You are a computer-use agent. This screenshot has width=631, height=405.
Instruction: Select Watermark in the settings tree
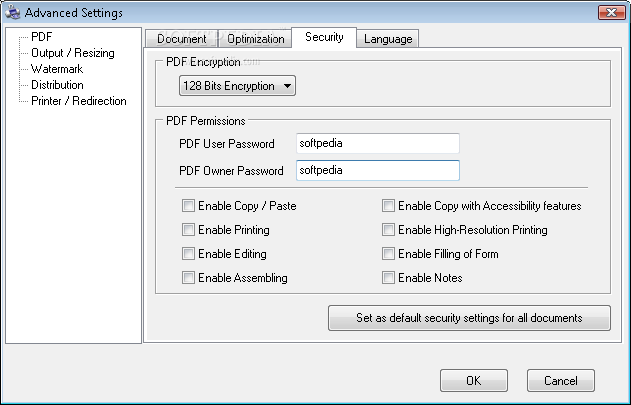pos(57,69)
